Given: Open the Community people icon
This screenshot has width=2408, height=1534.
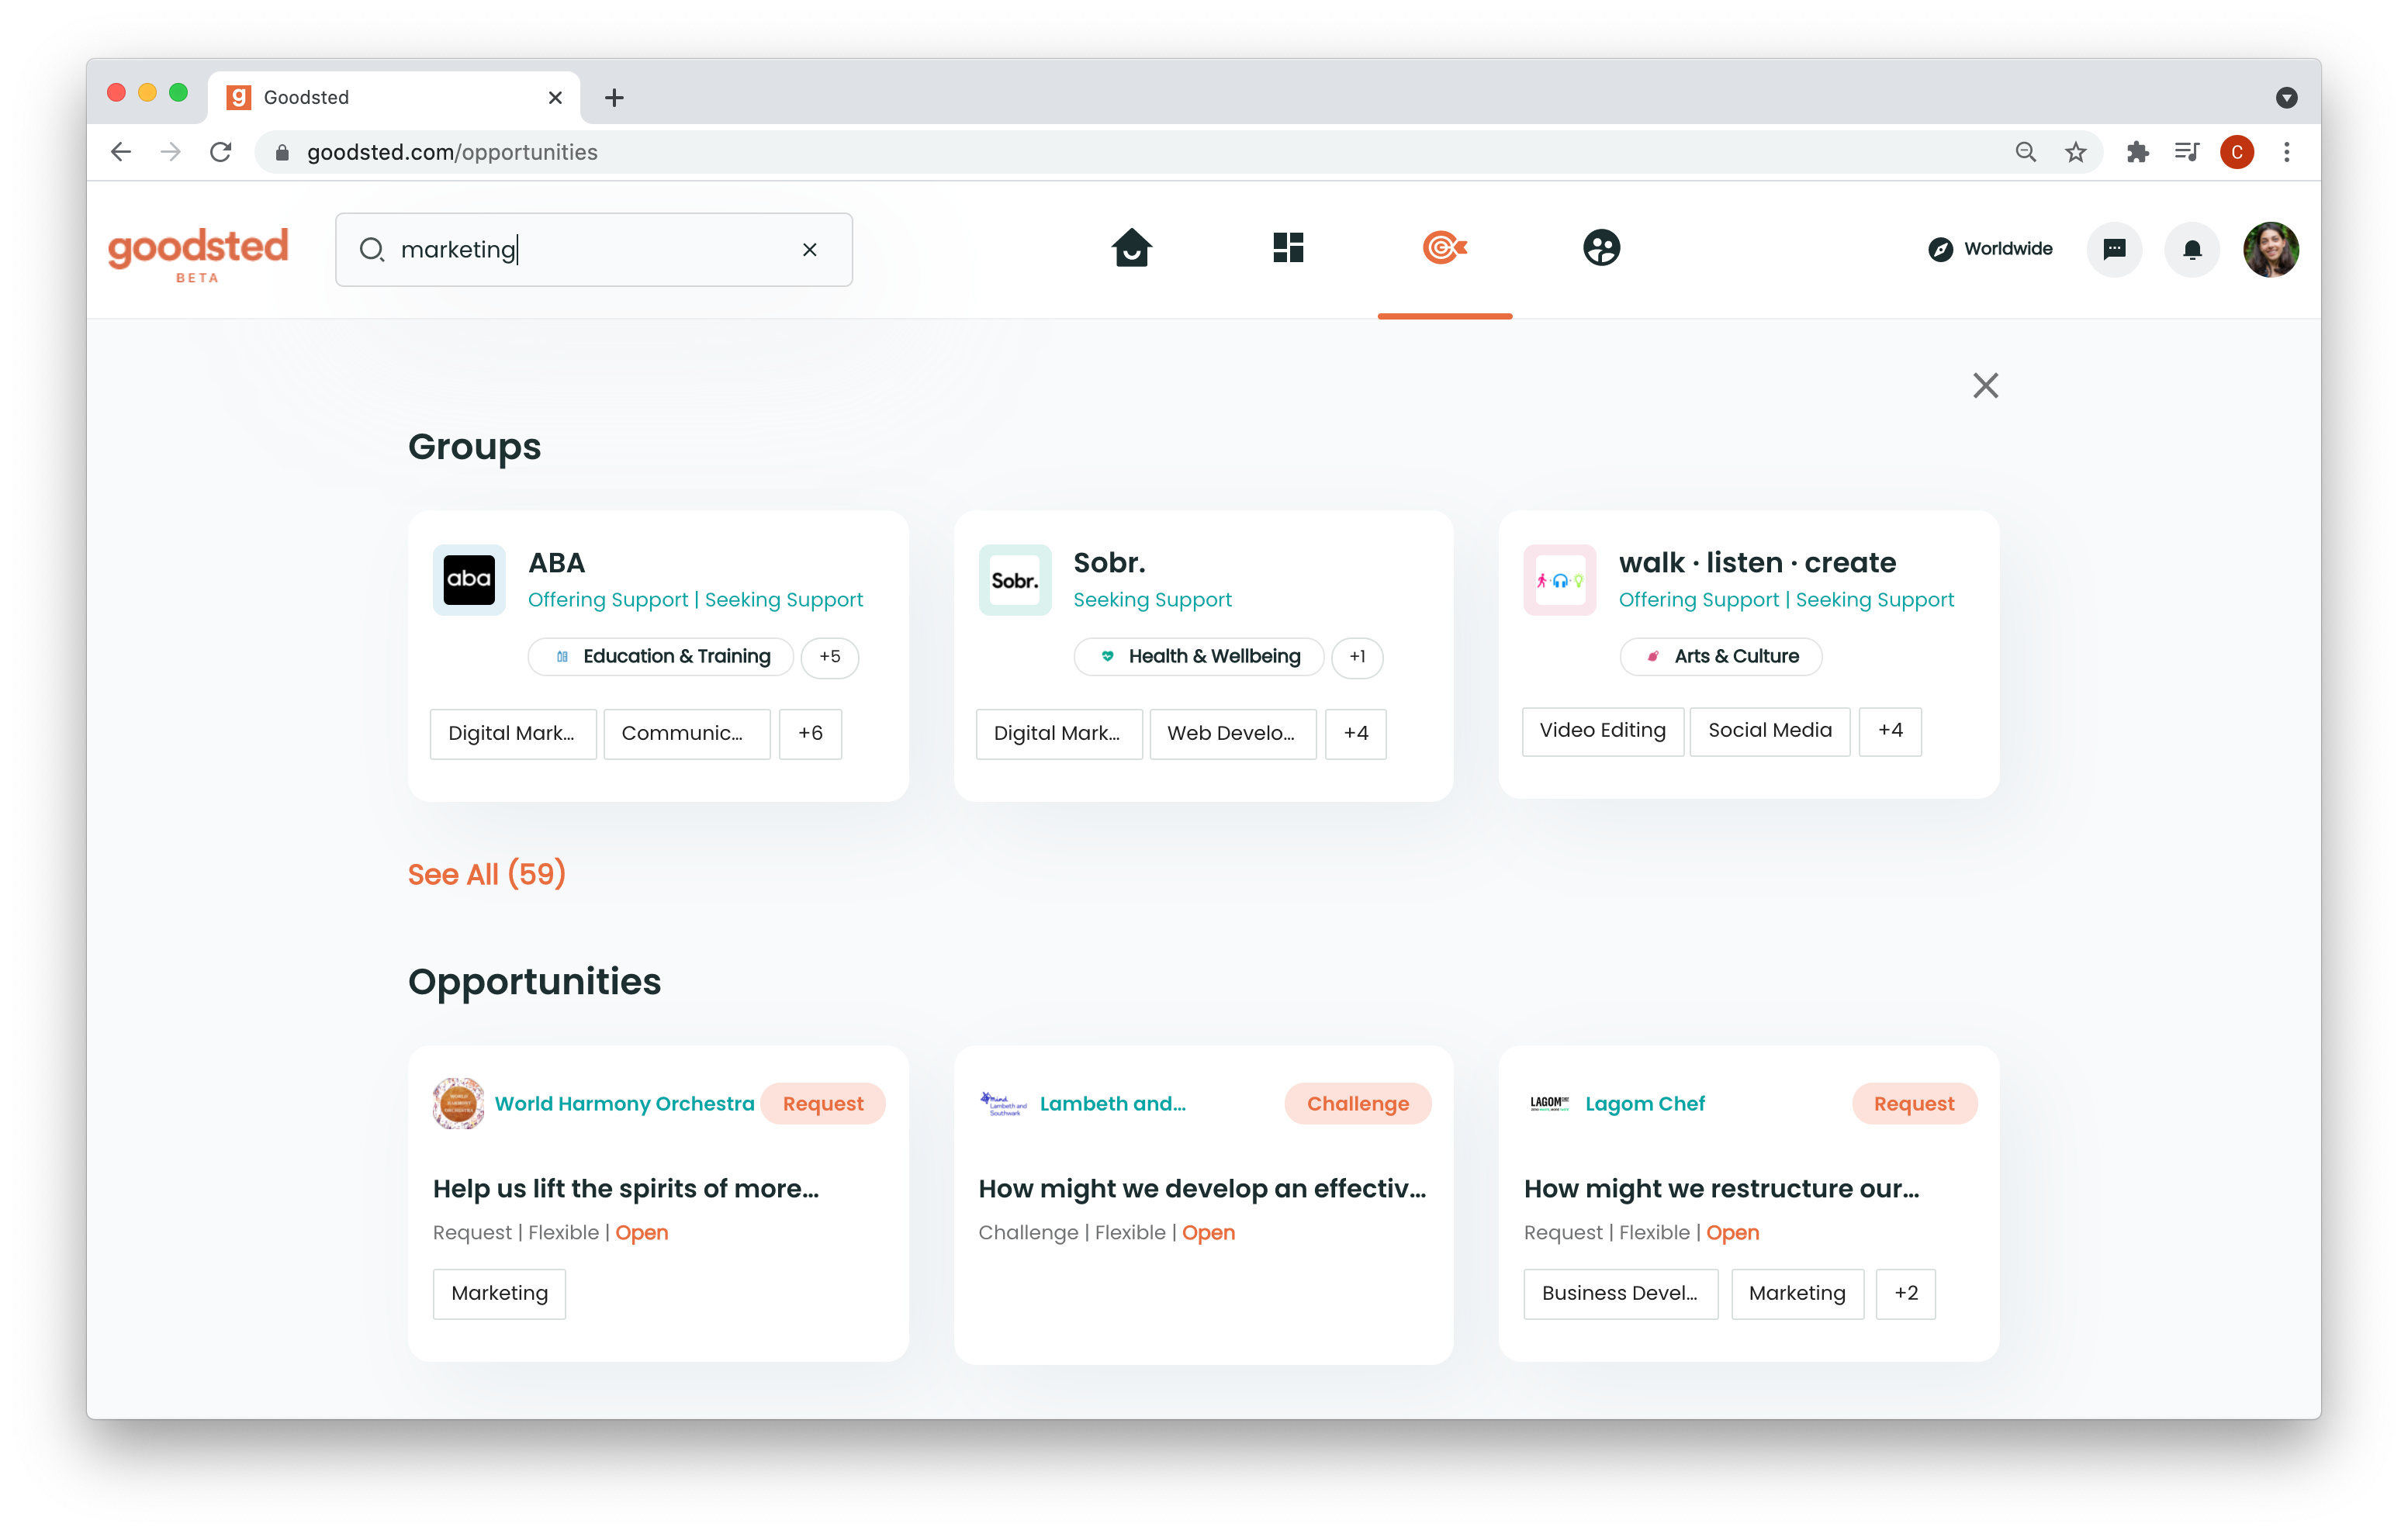Looking at the screenshot, I should point(1601,248).
